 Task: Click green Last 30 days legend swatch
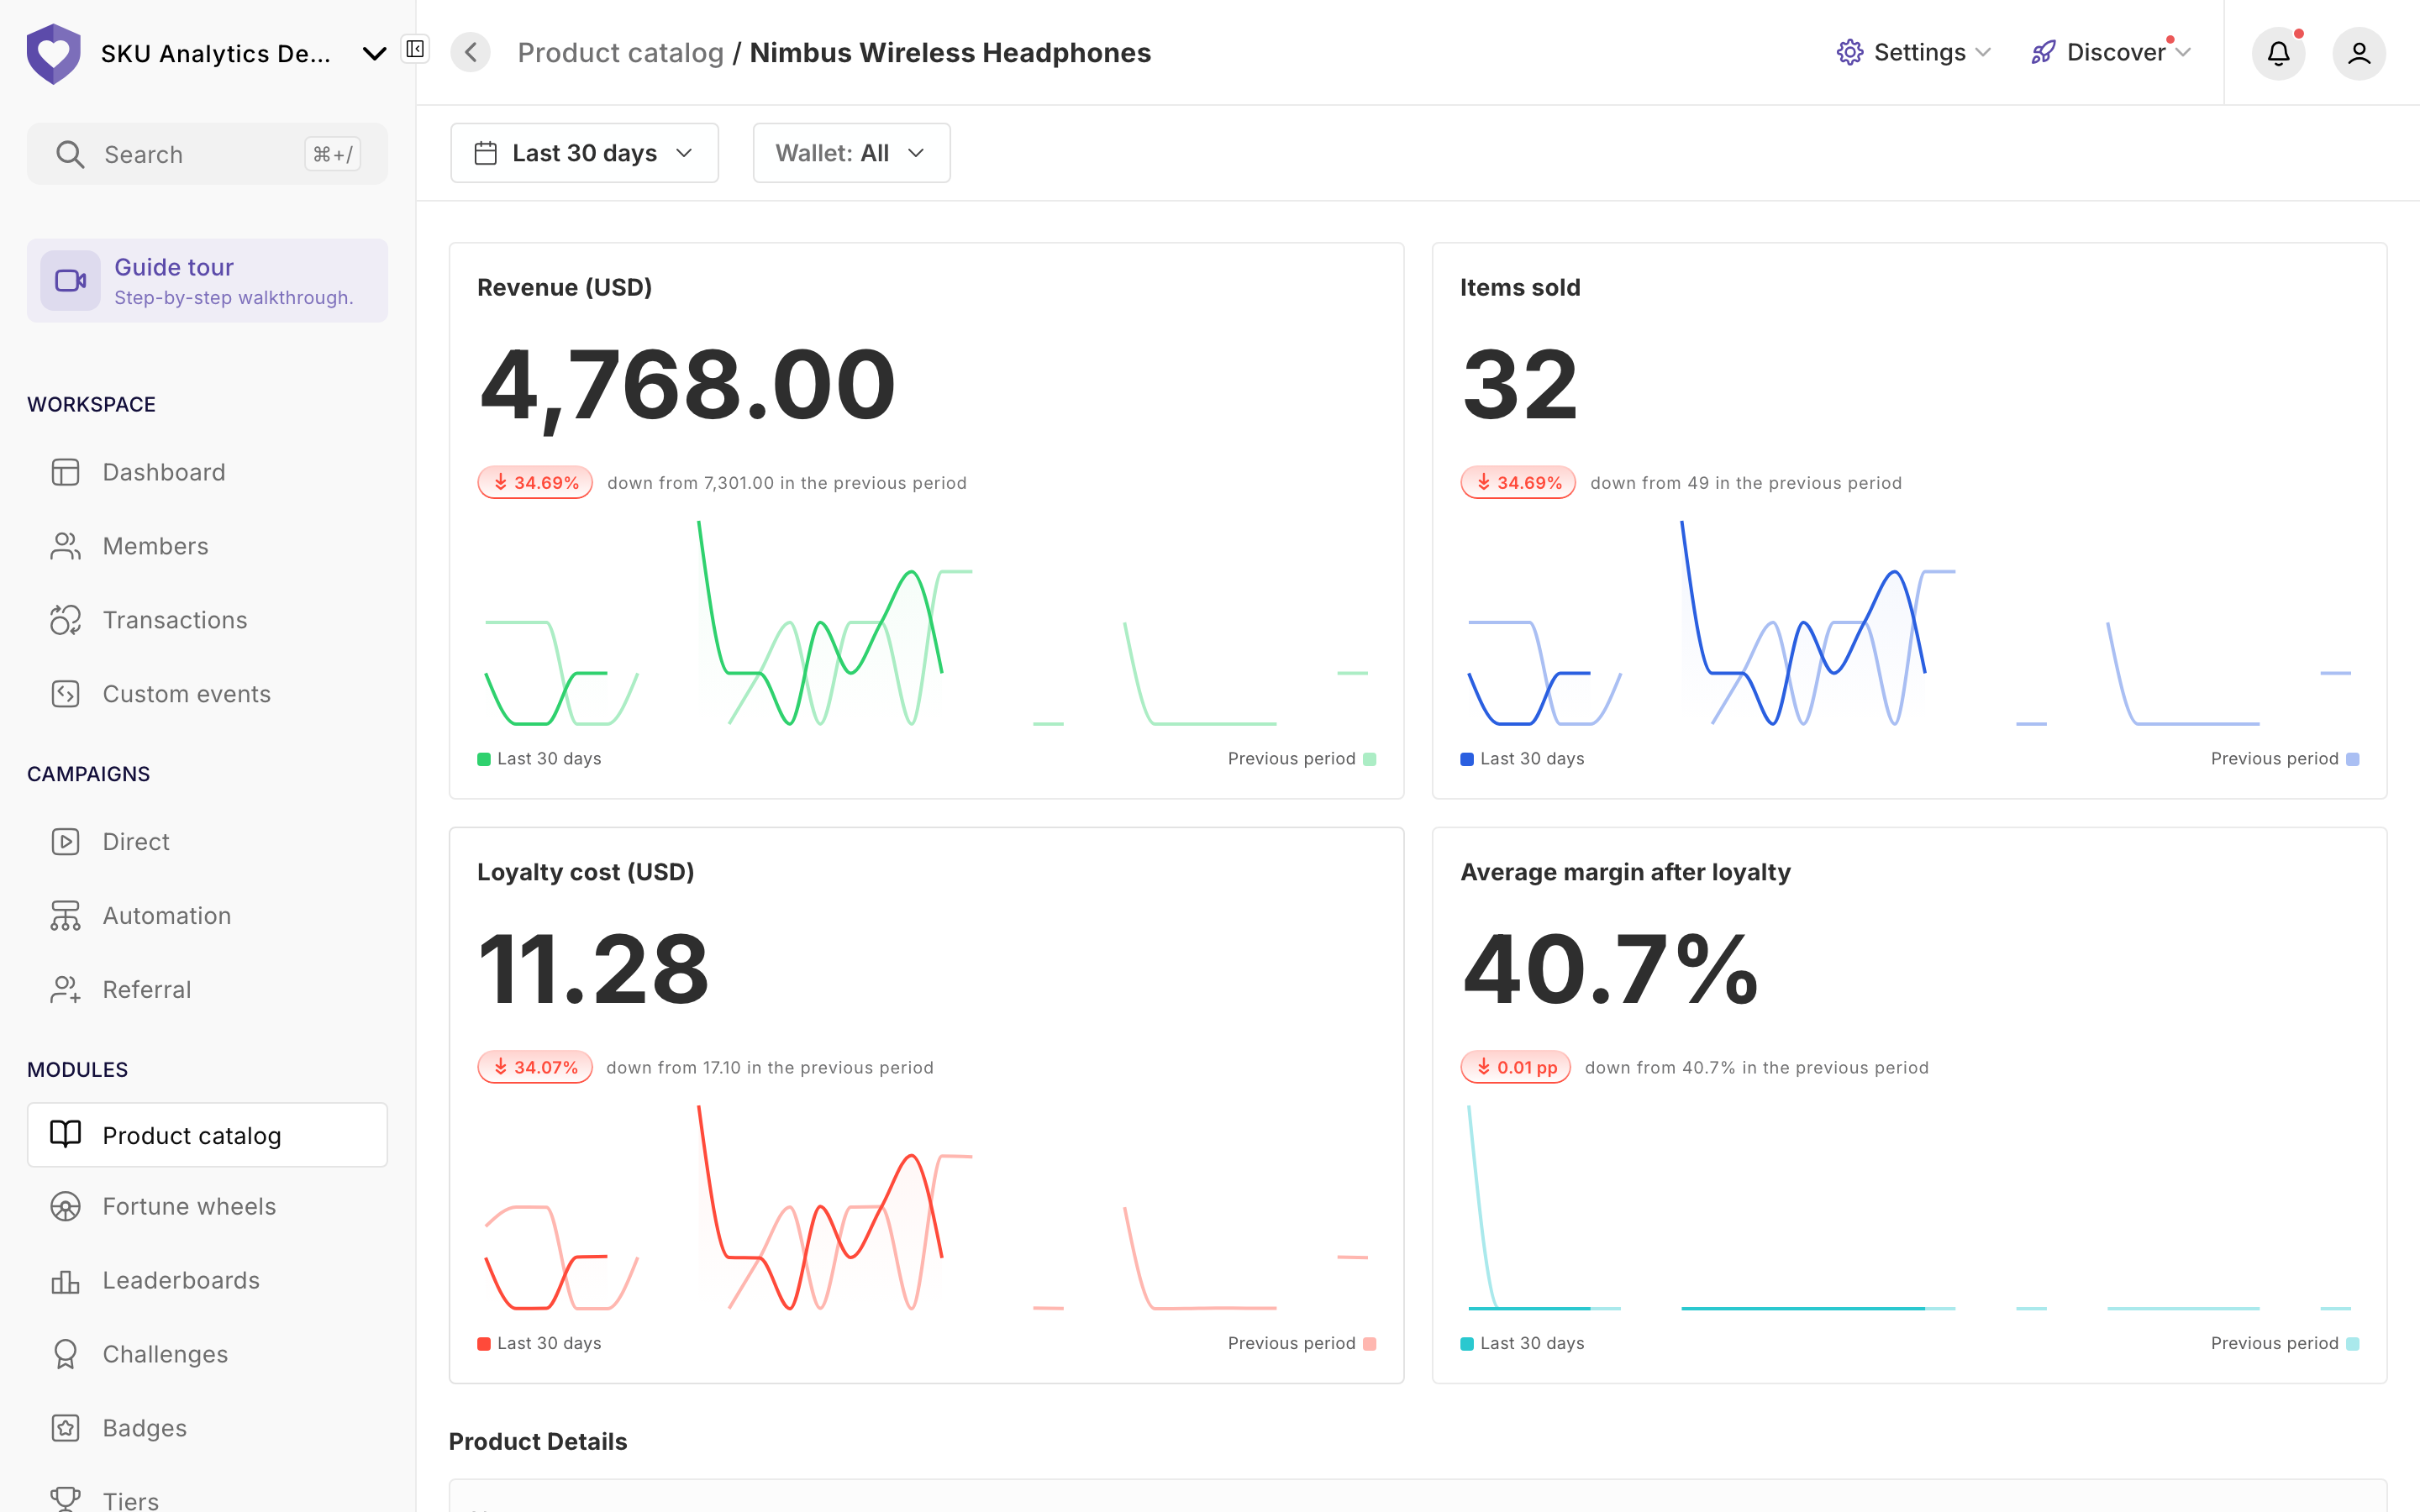click(x=484, y=759)
